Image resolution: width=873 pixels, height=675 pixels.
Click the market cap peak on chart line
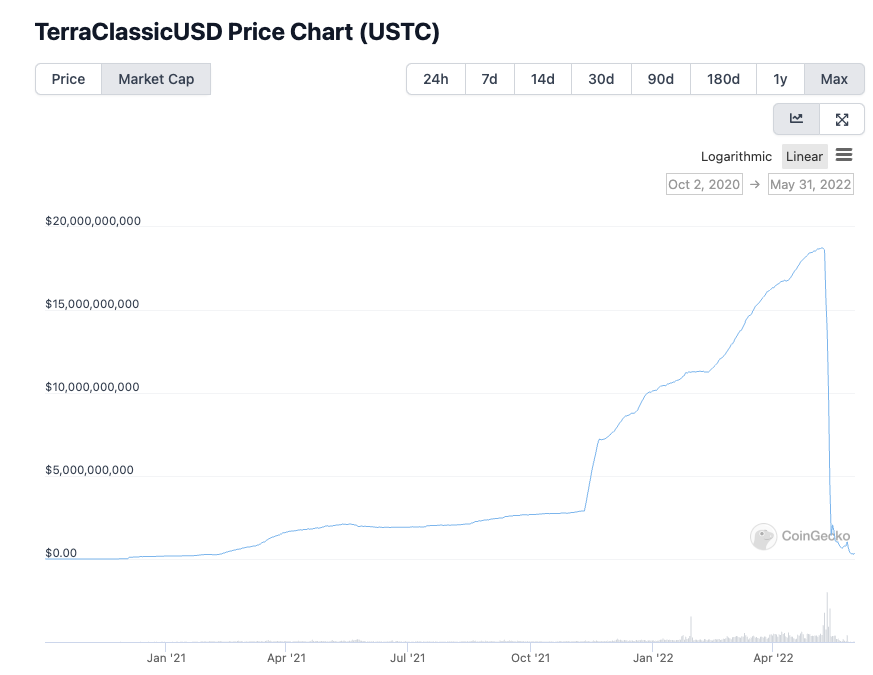pos(823,248)
